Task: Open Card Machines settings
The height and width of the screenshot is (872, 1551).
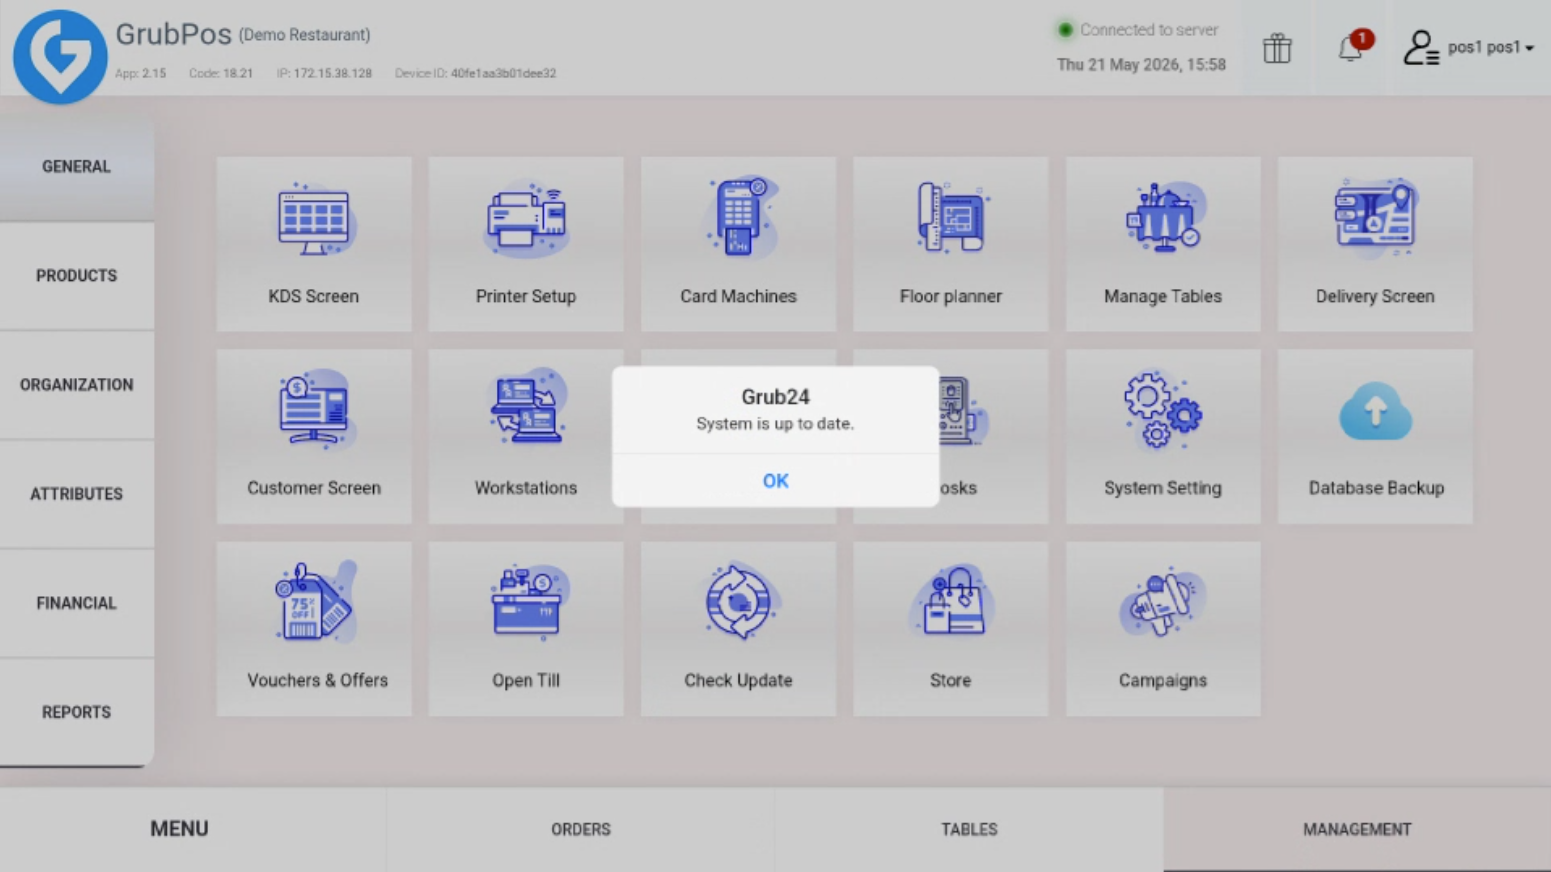Action: 738,244
